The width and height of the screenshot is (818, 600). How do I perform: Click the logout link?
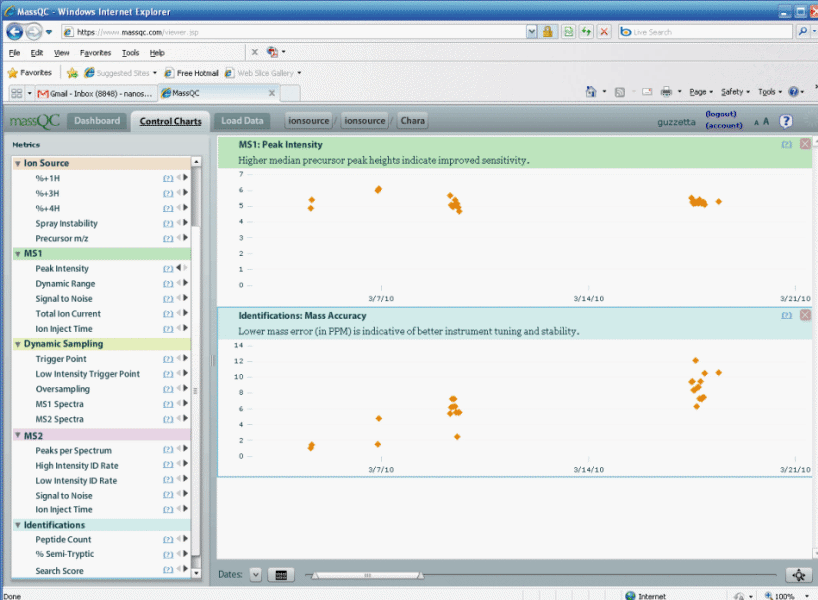click(720, 114)
